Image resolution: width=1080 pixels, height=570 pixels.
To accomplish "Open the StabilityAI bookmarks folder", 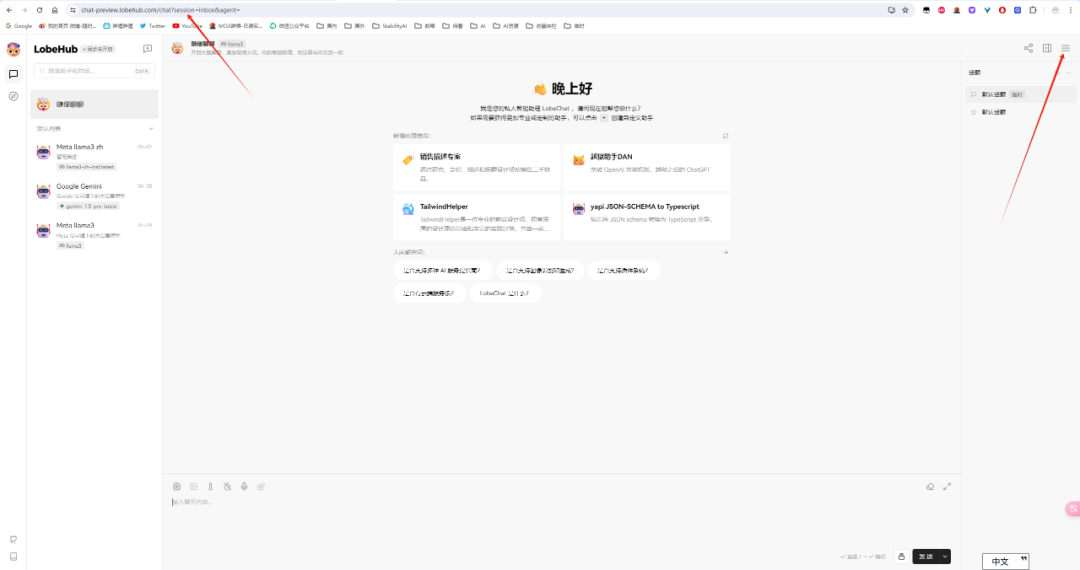I will click(x=390, y=26).
